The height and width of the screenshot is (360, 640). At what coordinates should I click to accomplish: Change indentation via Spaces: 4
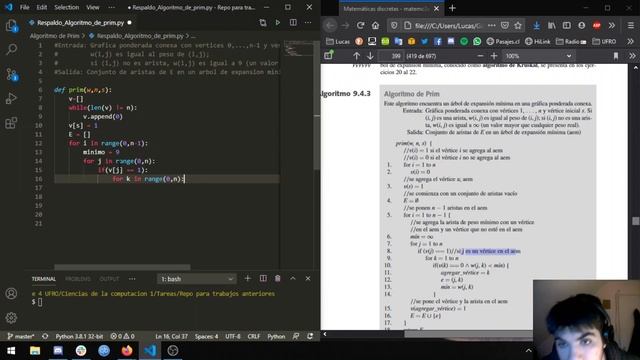pos(207,336)
